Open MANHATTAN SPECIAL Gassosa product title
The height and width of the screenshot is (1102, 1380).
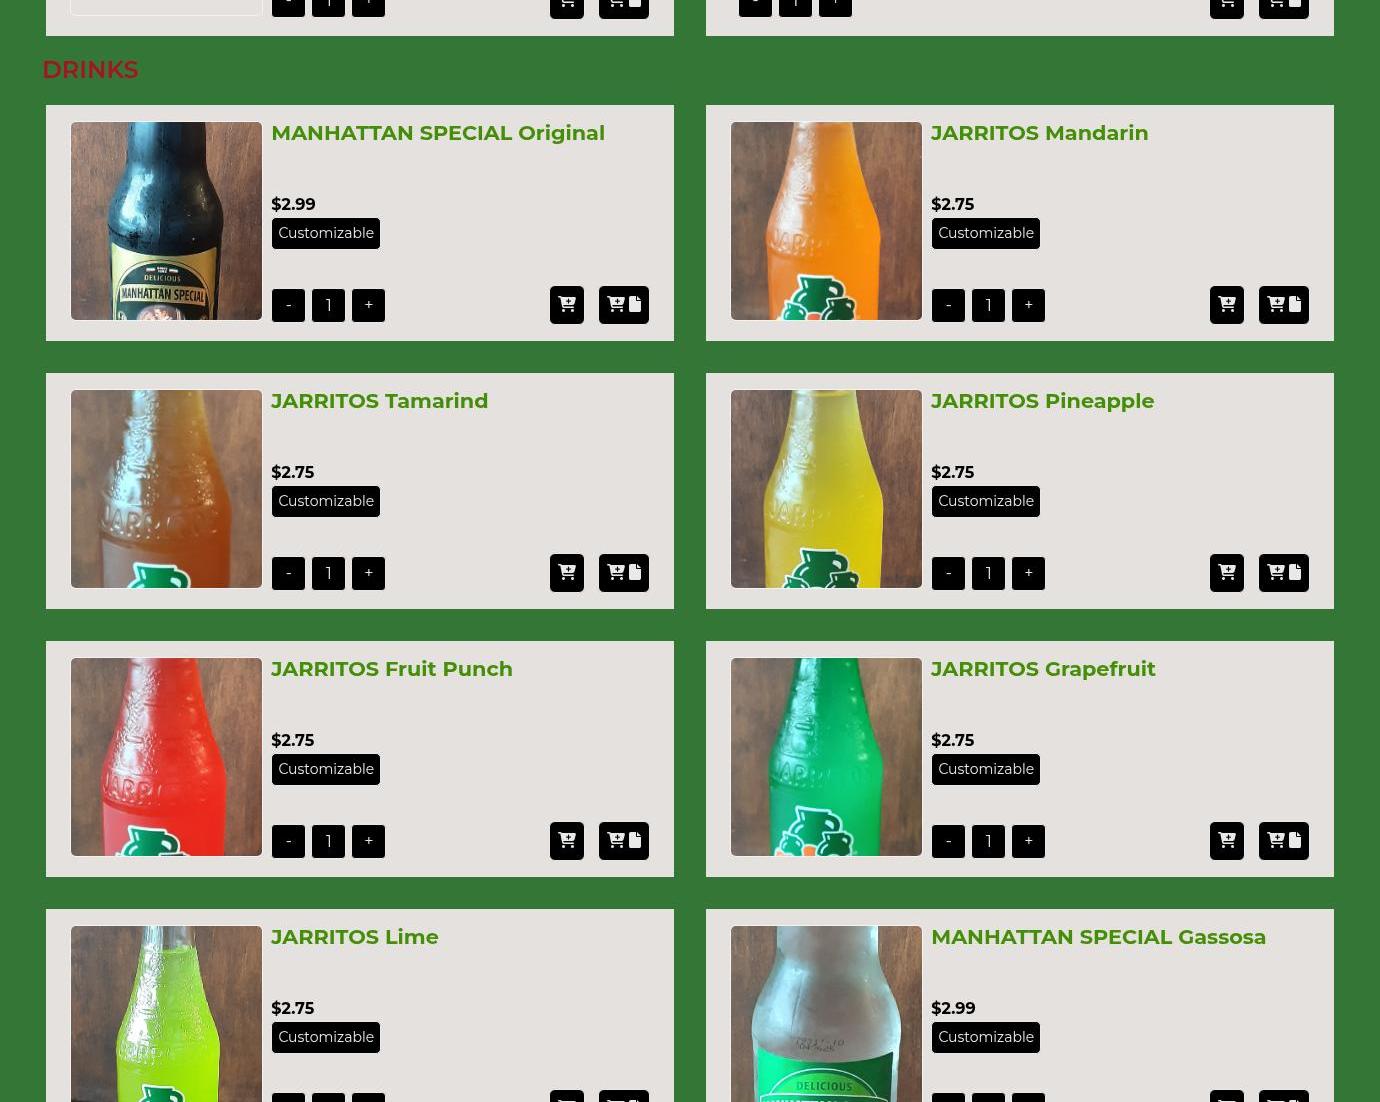(x=1098, y=937)
